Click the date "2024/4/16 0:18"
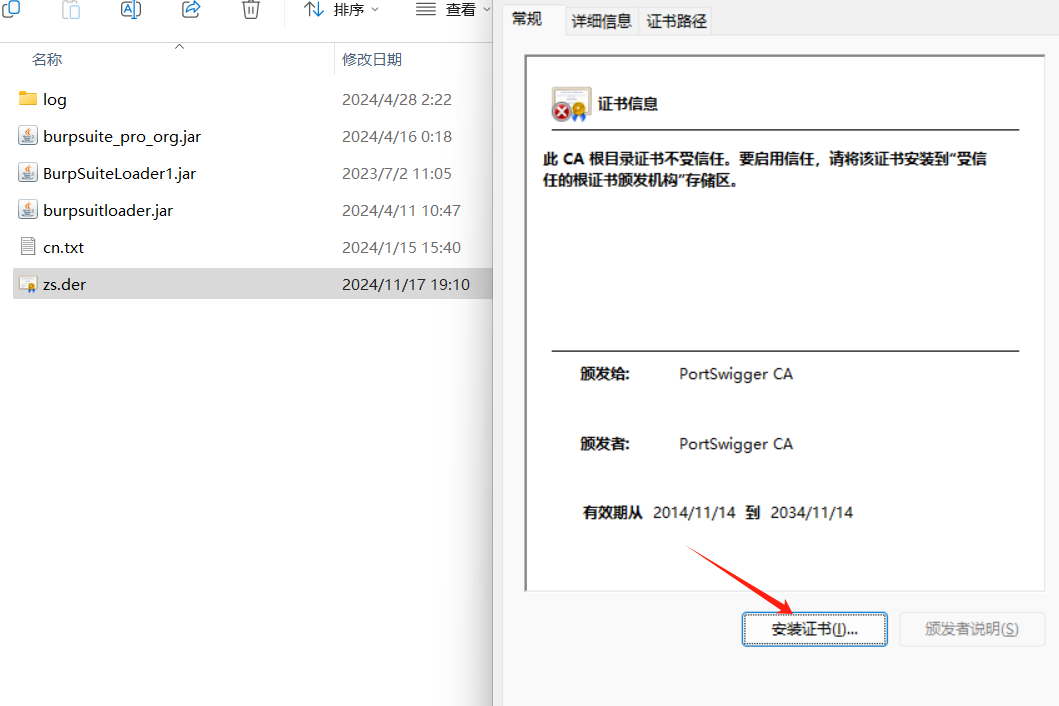1059x706 pixels. click(396, 137)
